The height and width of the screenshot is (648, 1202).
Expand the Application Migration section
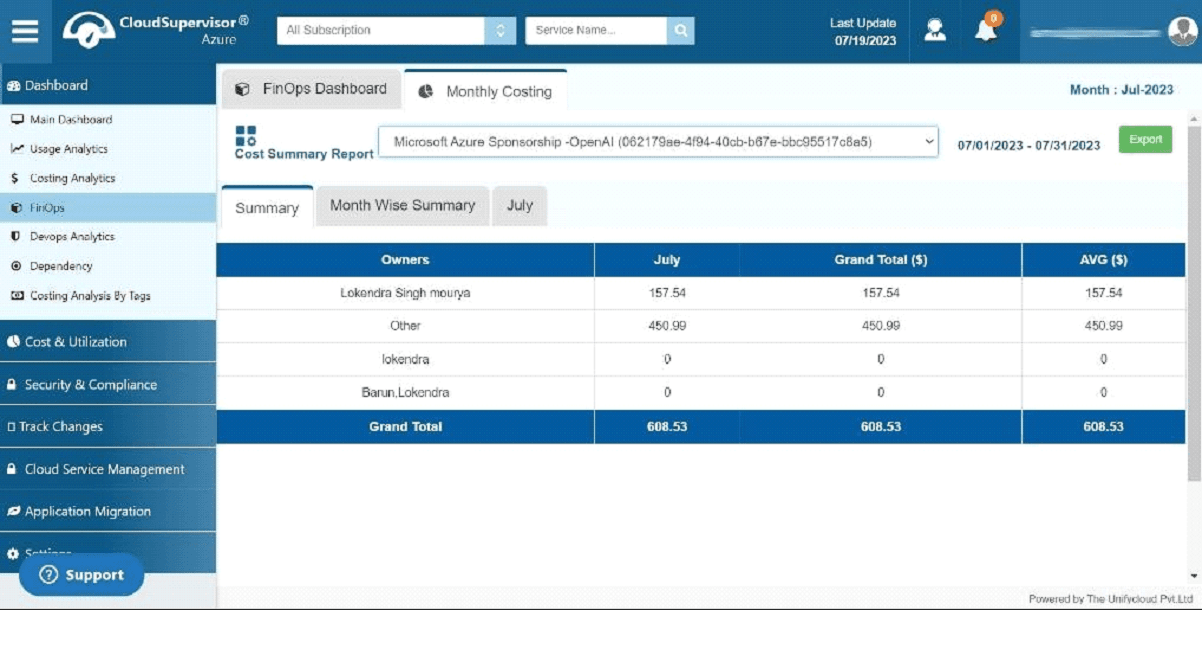point(108,511)
